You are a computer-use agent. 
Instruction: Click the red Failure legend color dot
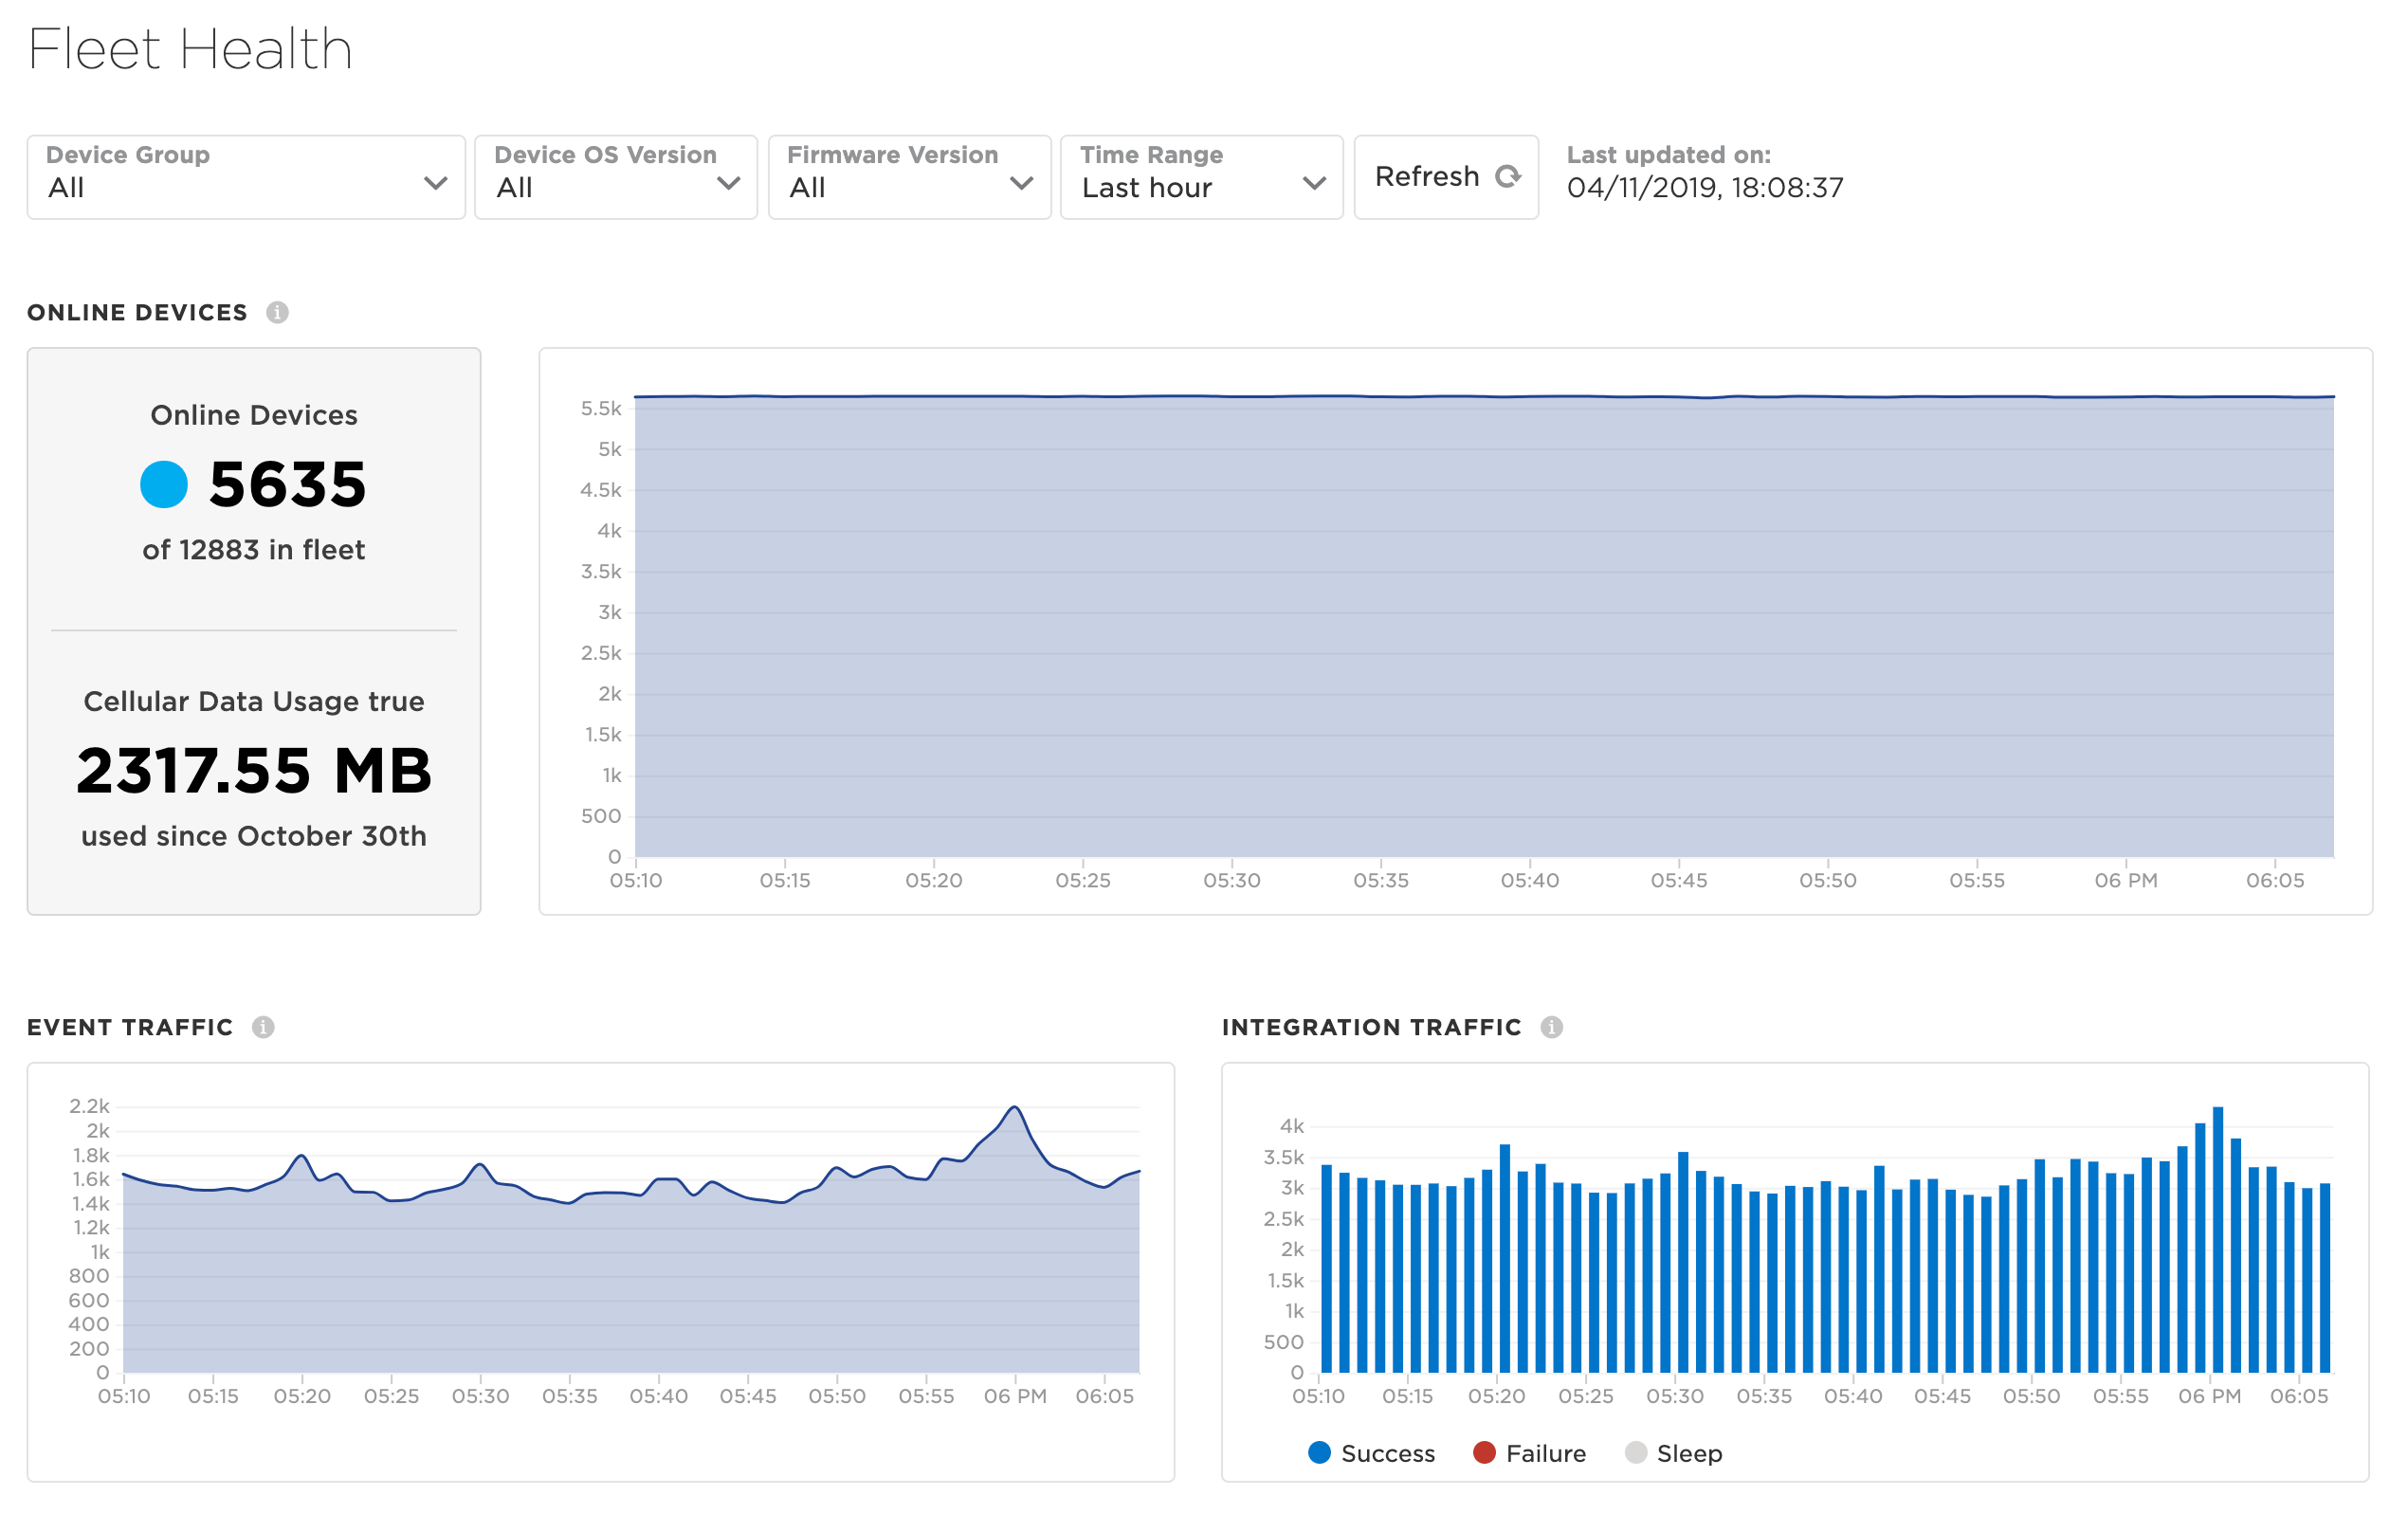tap(1484, 1452)
